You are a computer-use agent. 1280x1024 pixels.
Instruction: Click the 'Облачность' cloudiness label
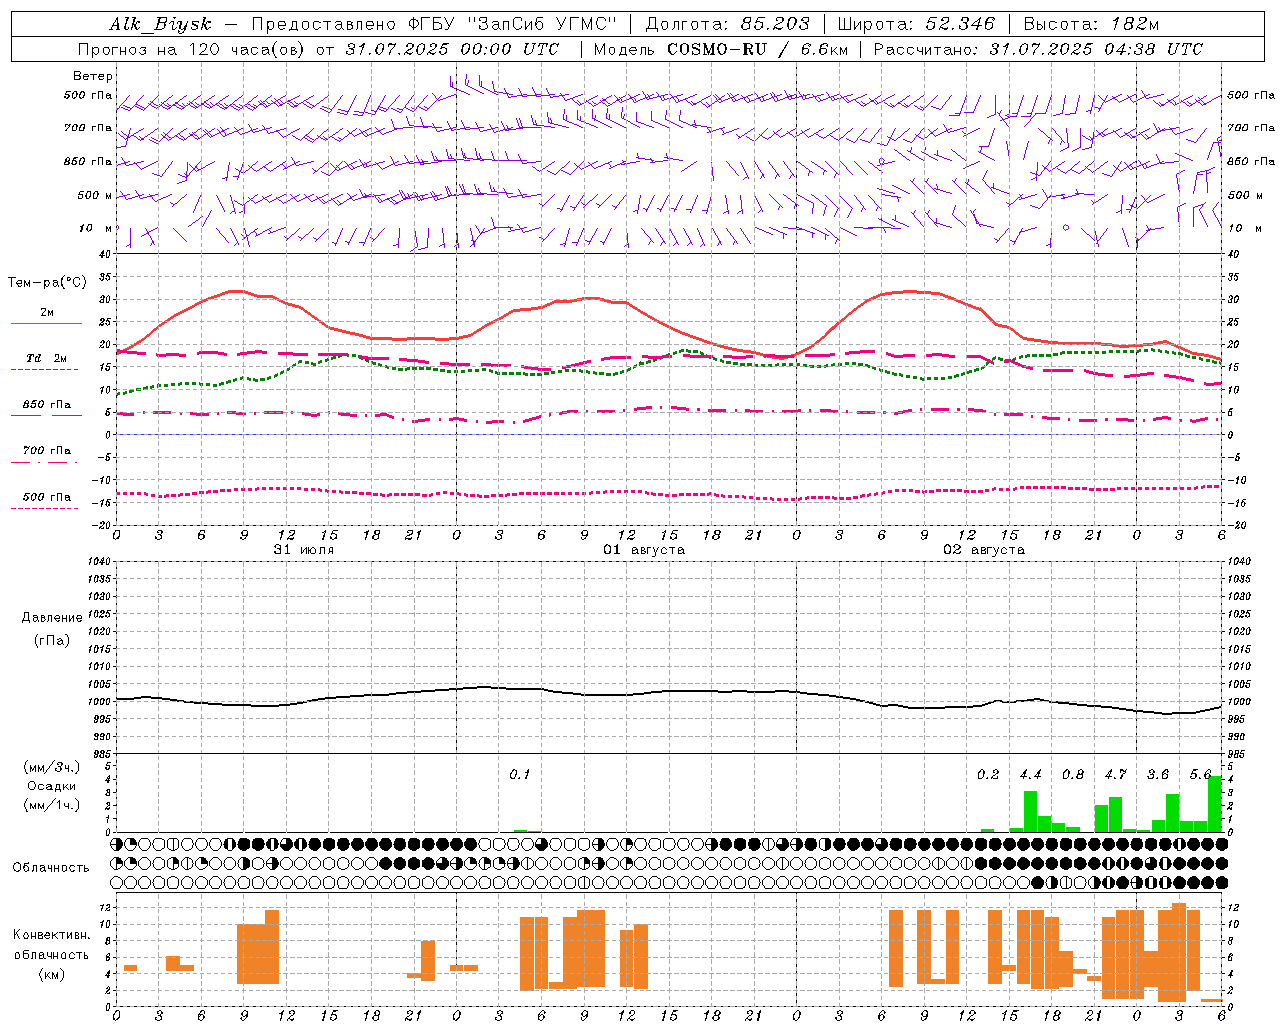pyautogui.click(x=51, y=868)
